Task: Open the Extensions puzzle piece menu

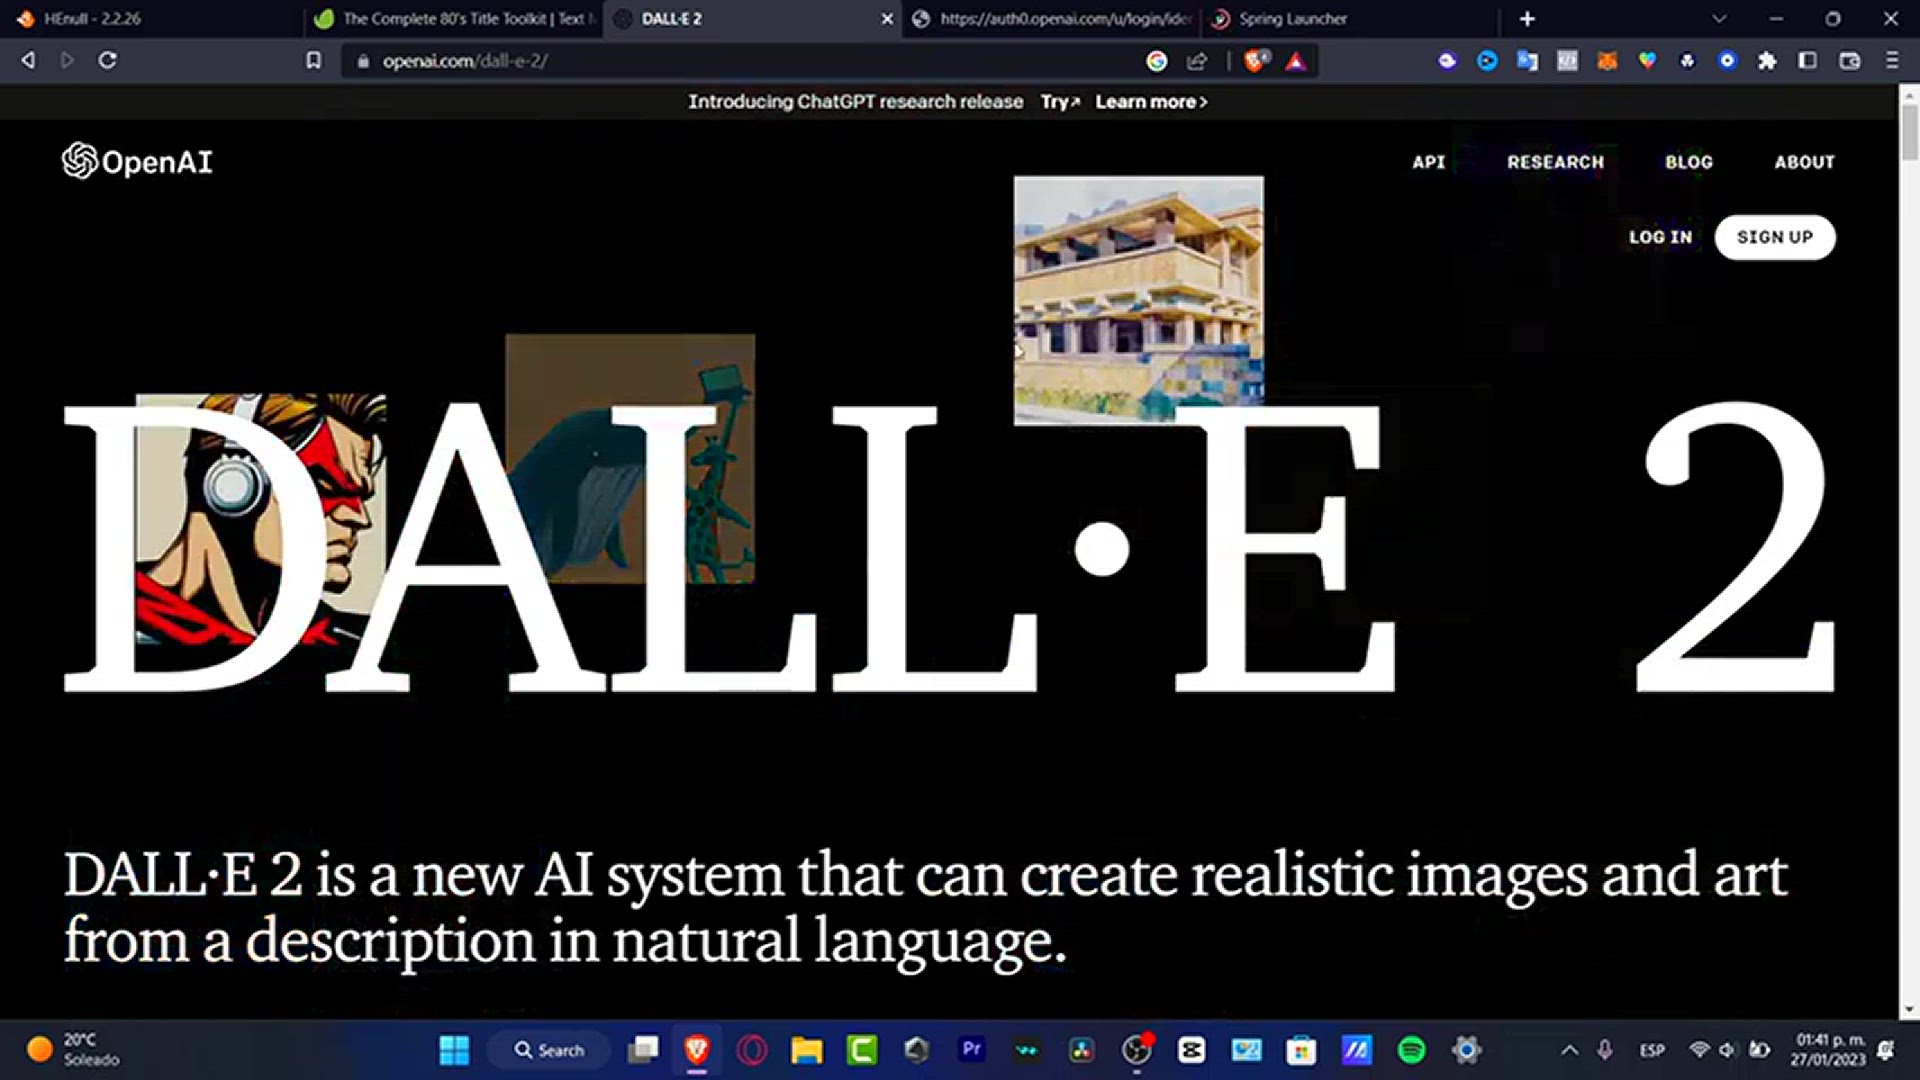Action: tap(1767, 61)
